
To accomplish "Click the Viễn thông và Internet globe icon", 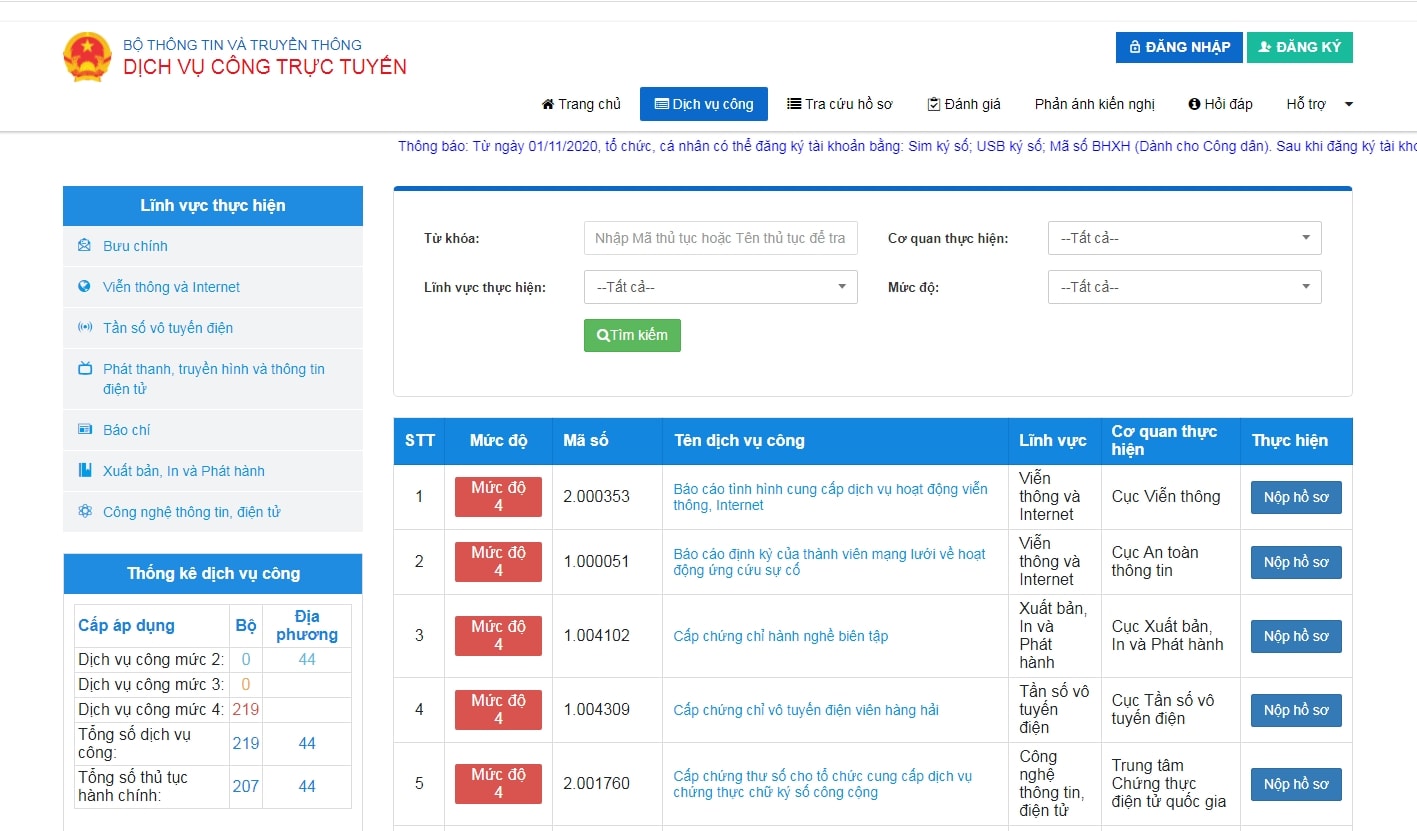I will point(85,287).
